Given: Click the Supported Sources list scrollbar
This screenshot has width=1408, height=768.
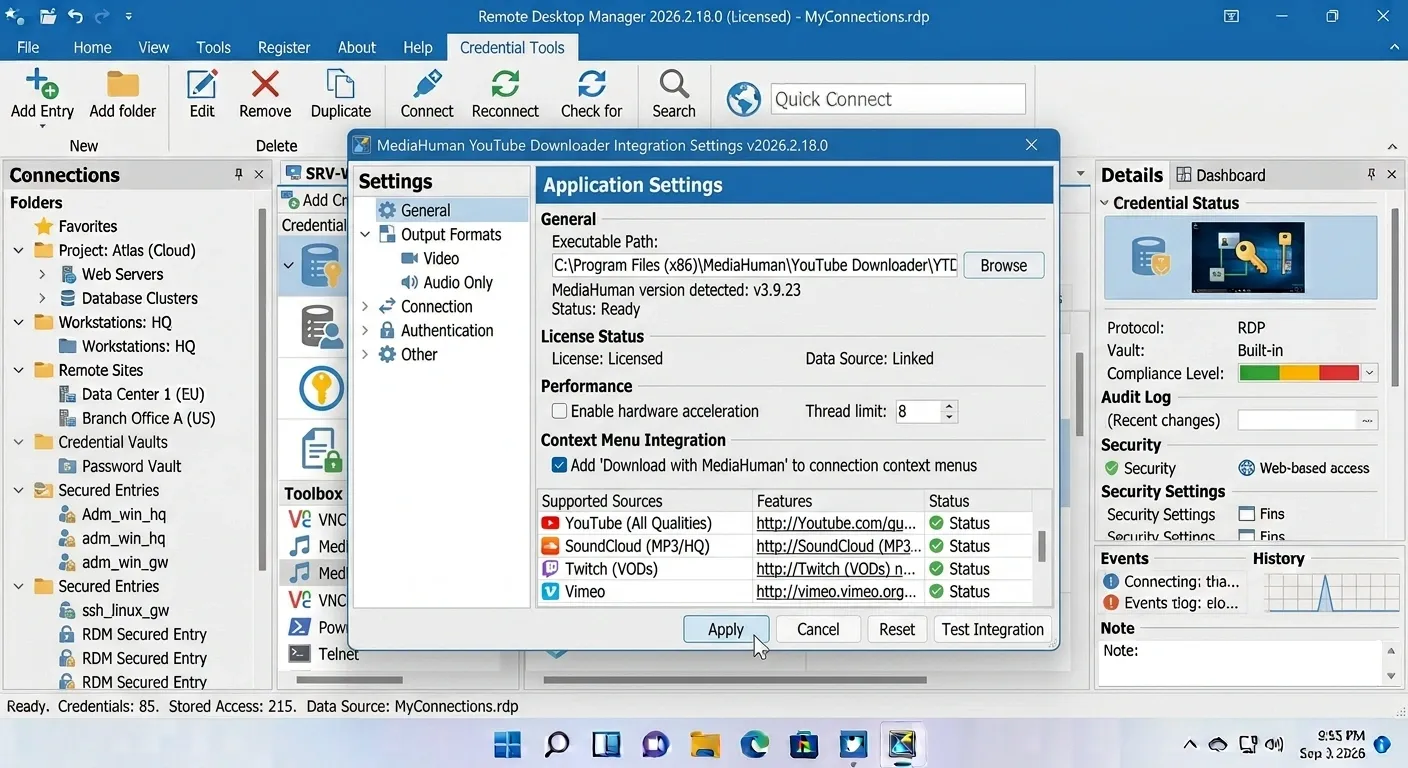Looking at the screenshot, I should pos(1041,546).
